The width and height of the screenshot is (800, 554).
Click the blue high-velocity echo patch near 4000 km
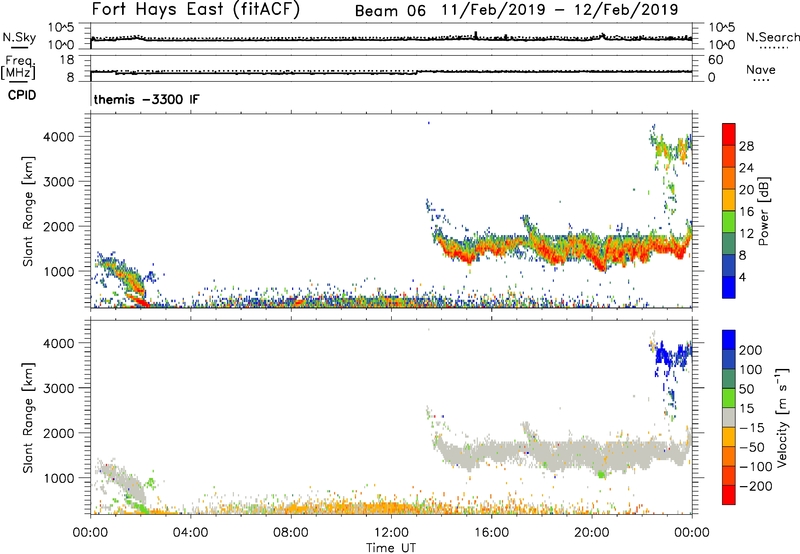tap(672, 355)
